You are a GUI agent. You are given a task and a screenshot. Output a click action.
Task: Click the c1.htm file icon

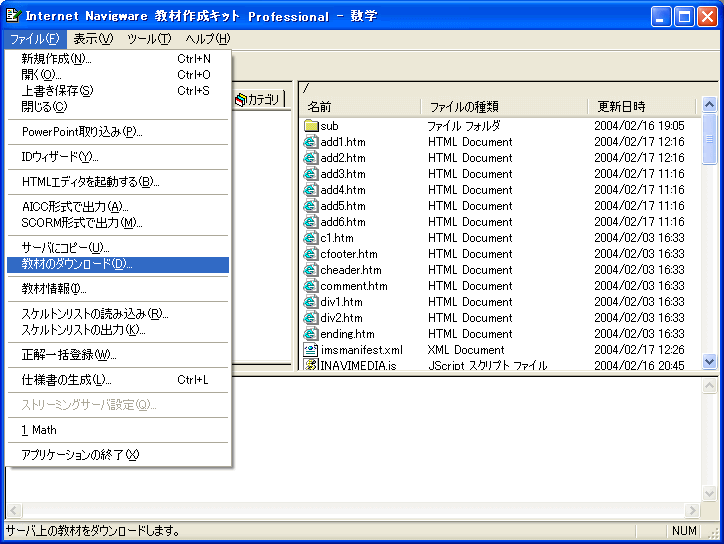(x=311, y=238)
